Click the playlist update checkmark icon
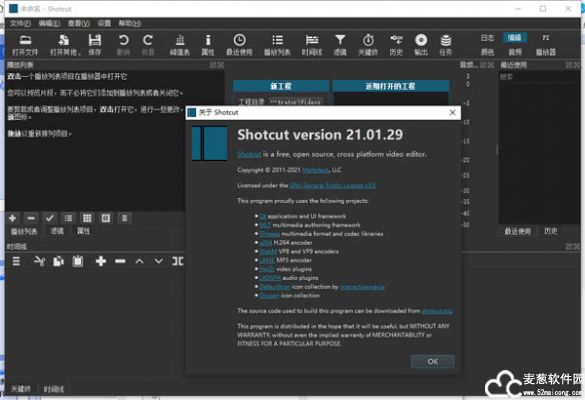 50,218
